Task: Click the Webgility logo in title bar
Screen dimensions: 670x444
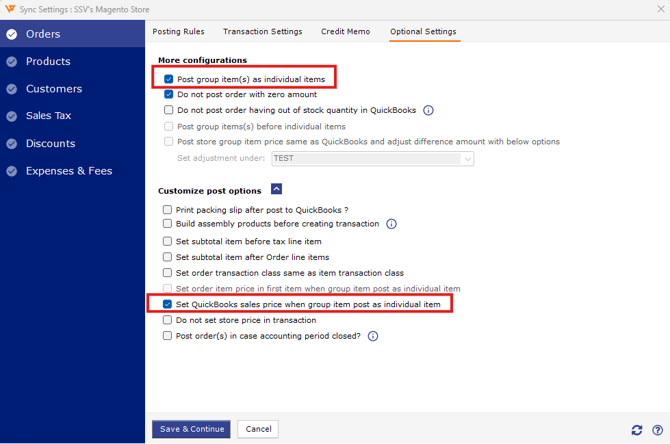Action: pos(10,9)
